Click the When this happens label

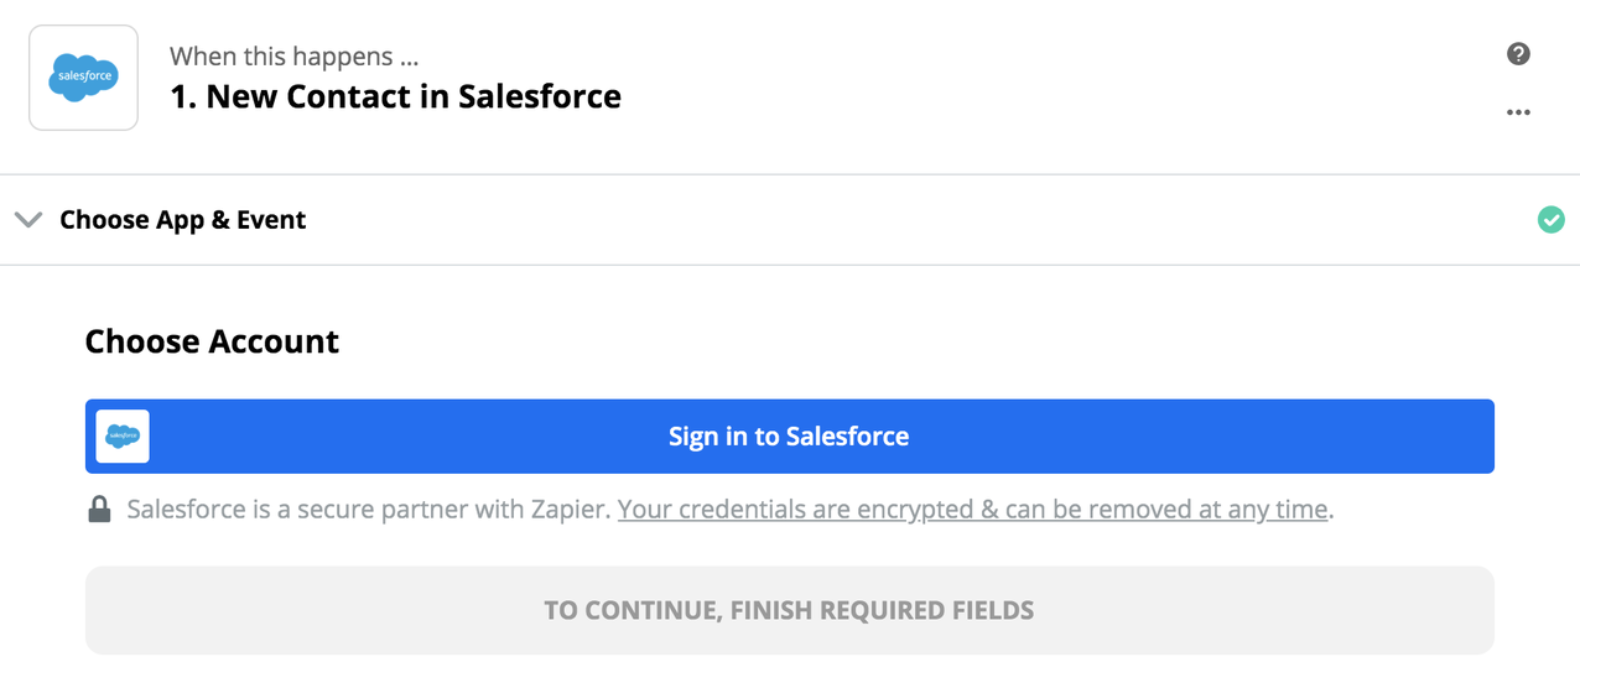click(x=293, y=57)
